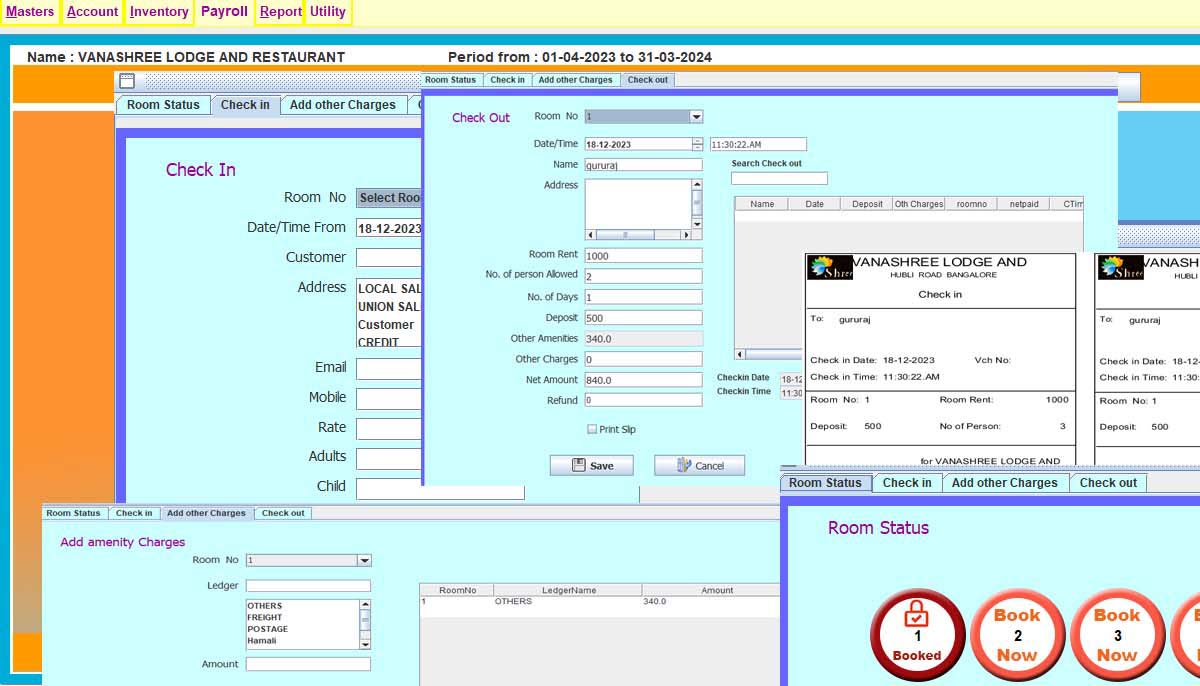The height and width of the screenshot is (686, 1200).
Task: Open the Utility menu
Action: tap(327, 12)
